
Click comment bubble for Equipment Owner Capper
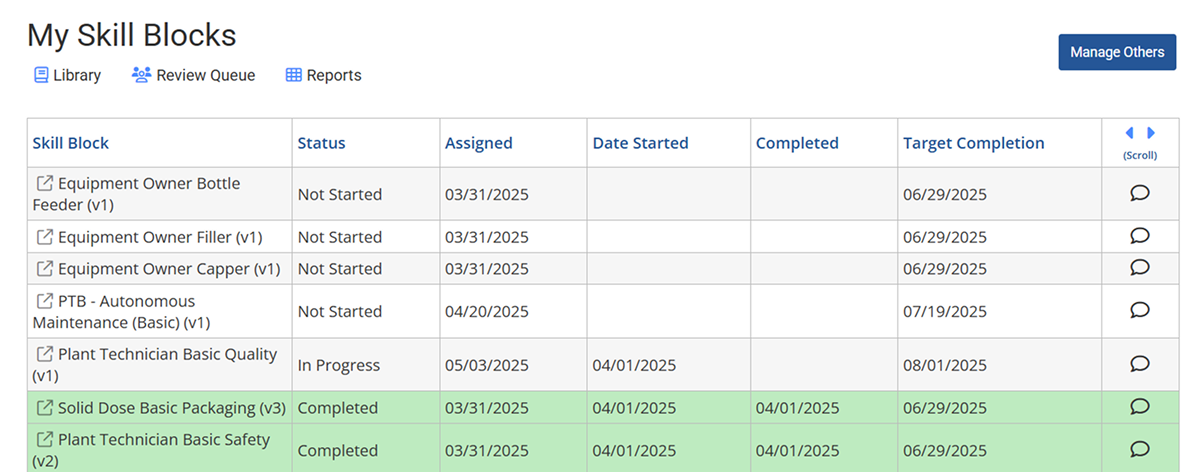pyautogui.click(x=1139, y=268)
